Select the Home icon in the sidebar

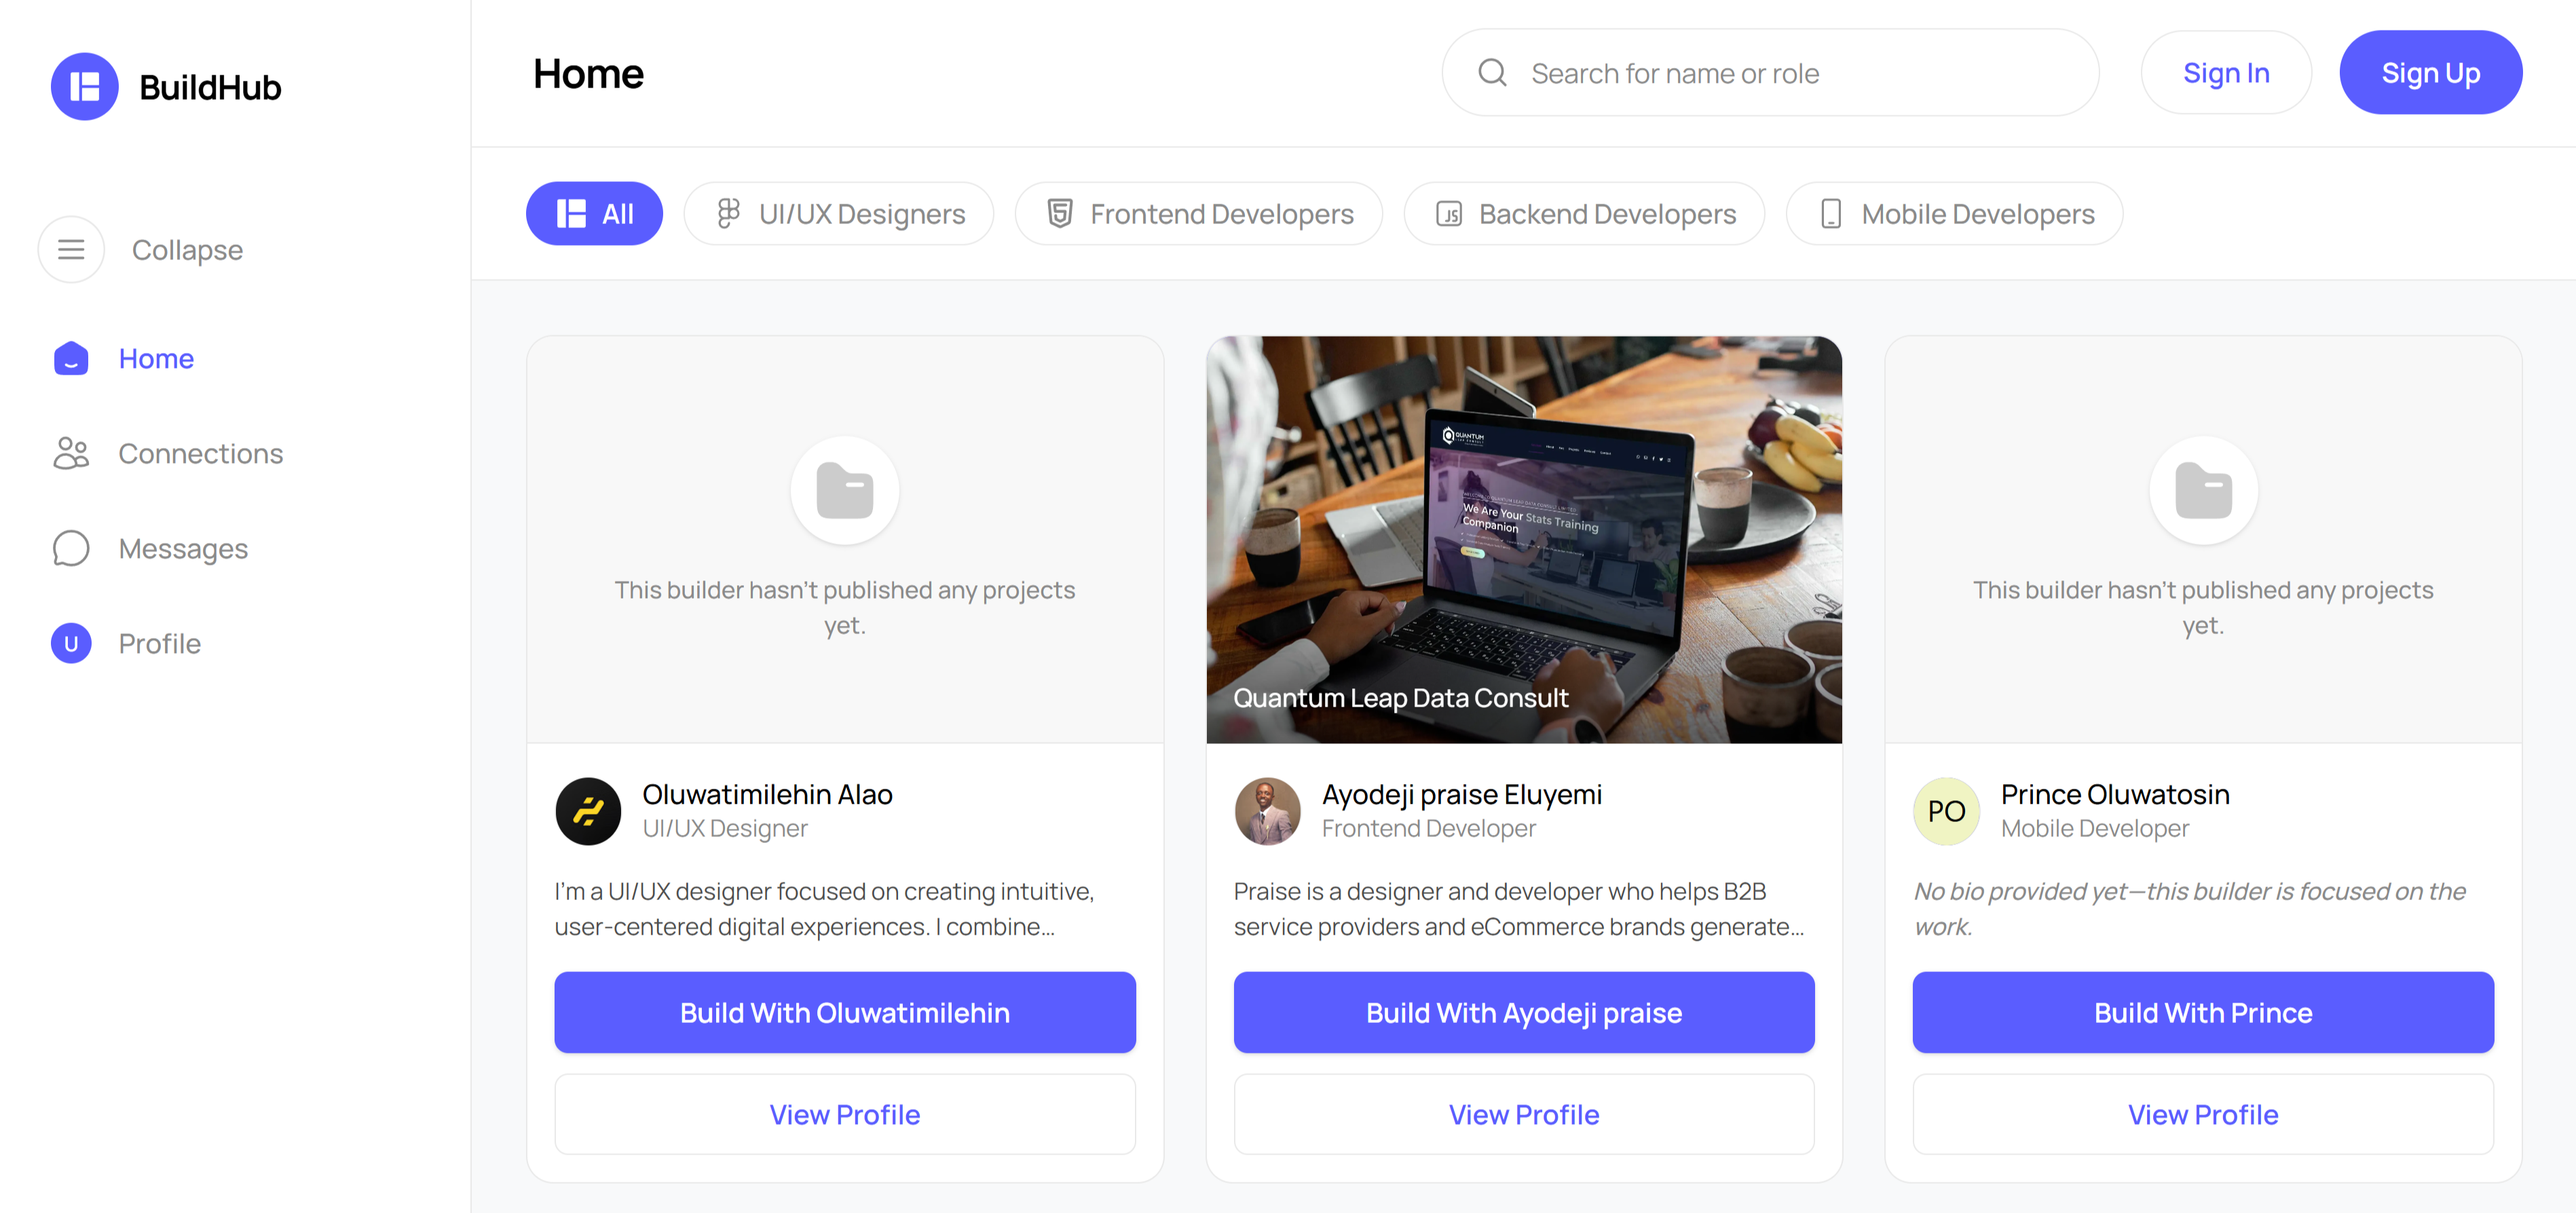70,358
